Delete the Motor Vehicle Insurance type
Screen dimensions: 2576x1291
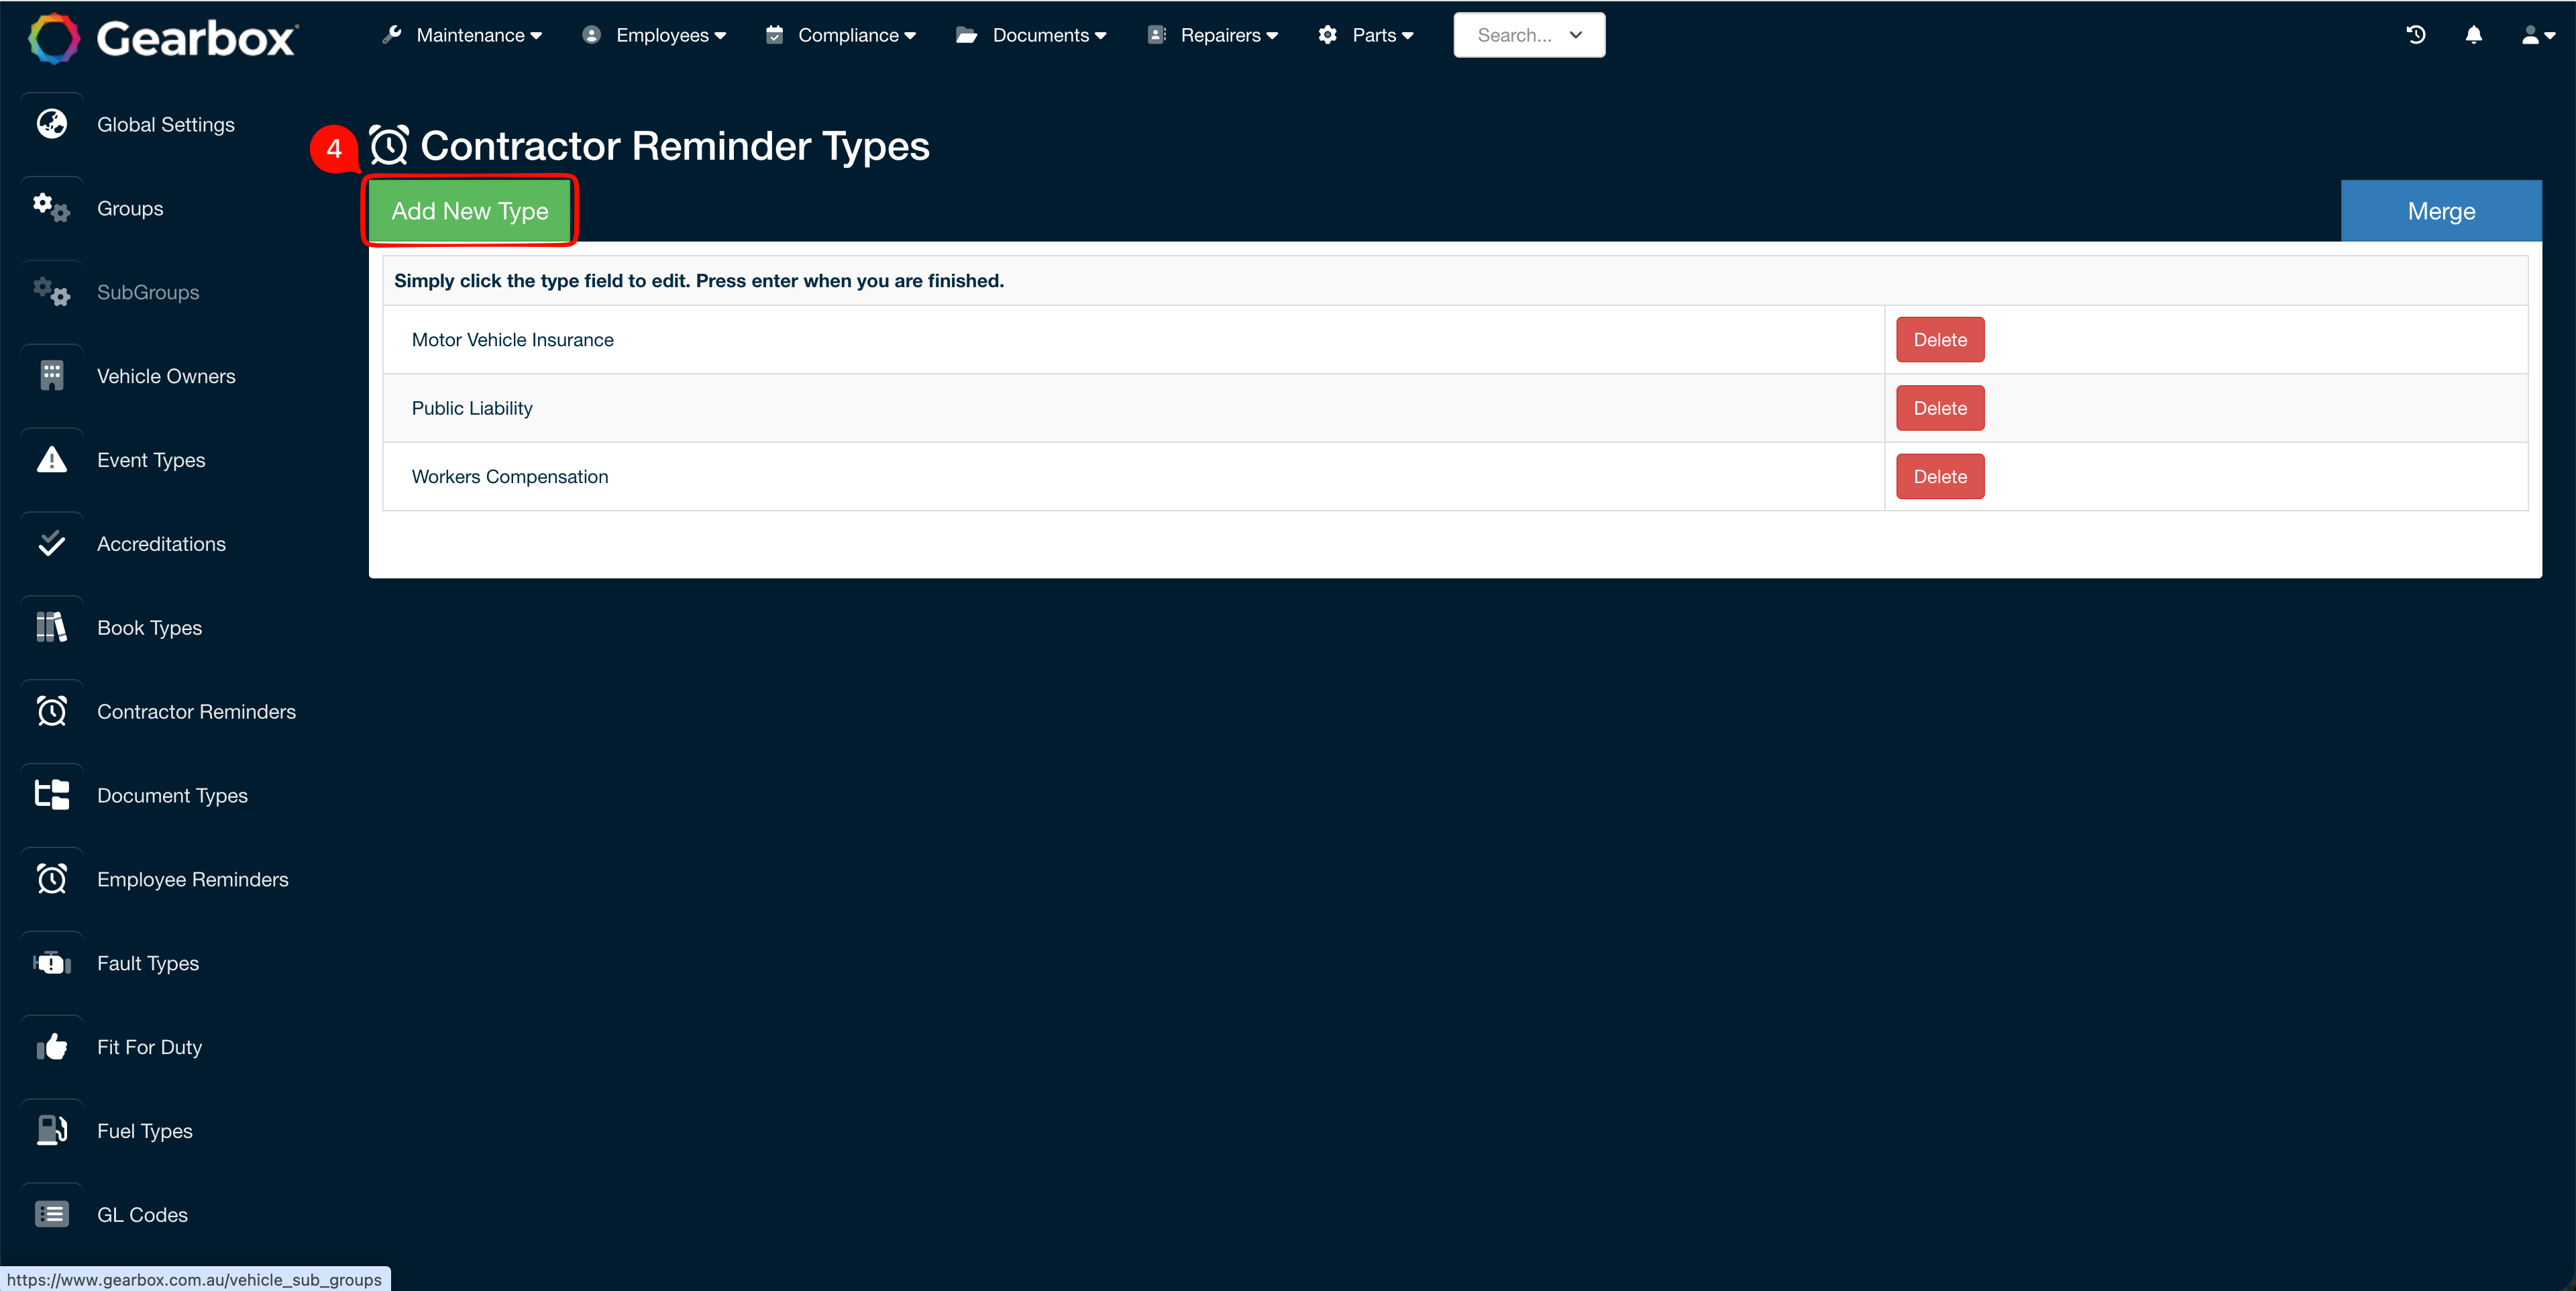click(1940, 340)
